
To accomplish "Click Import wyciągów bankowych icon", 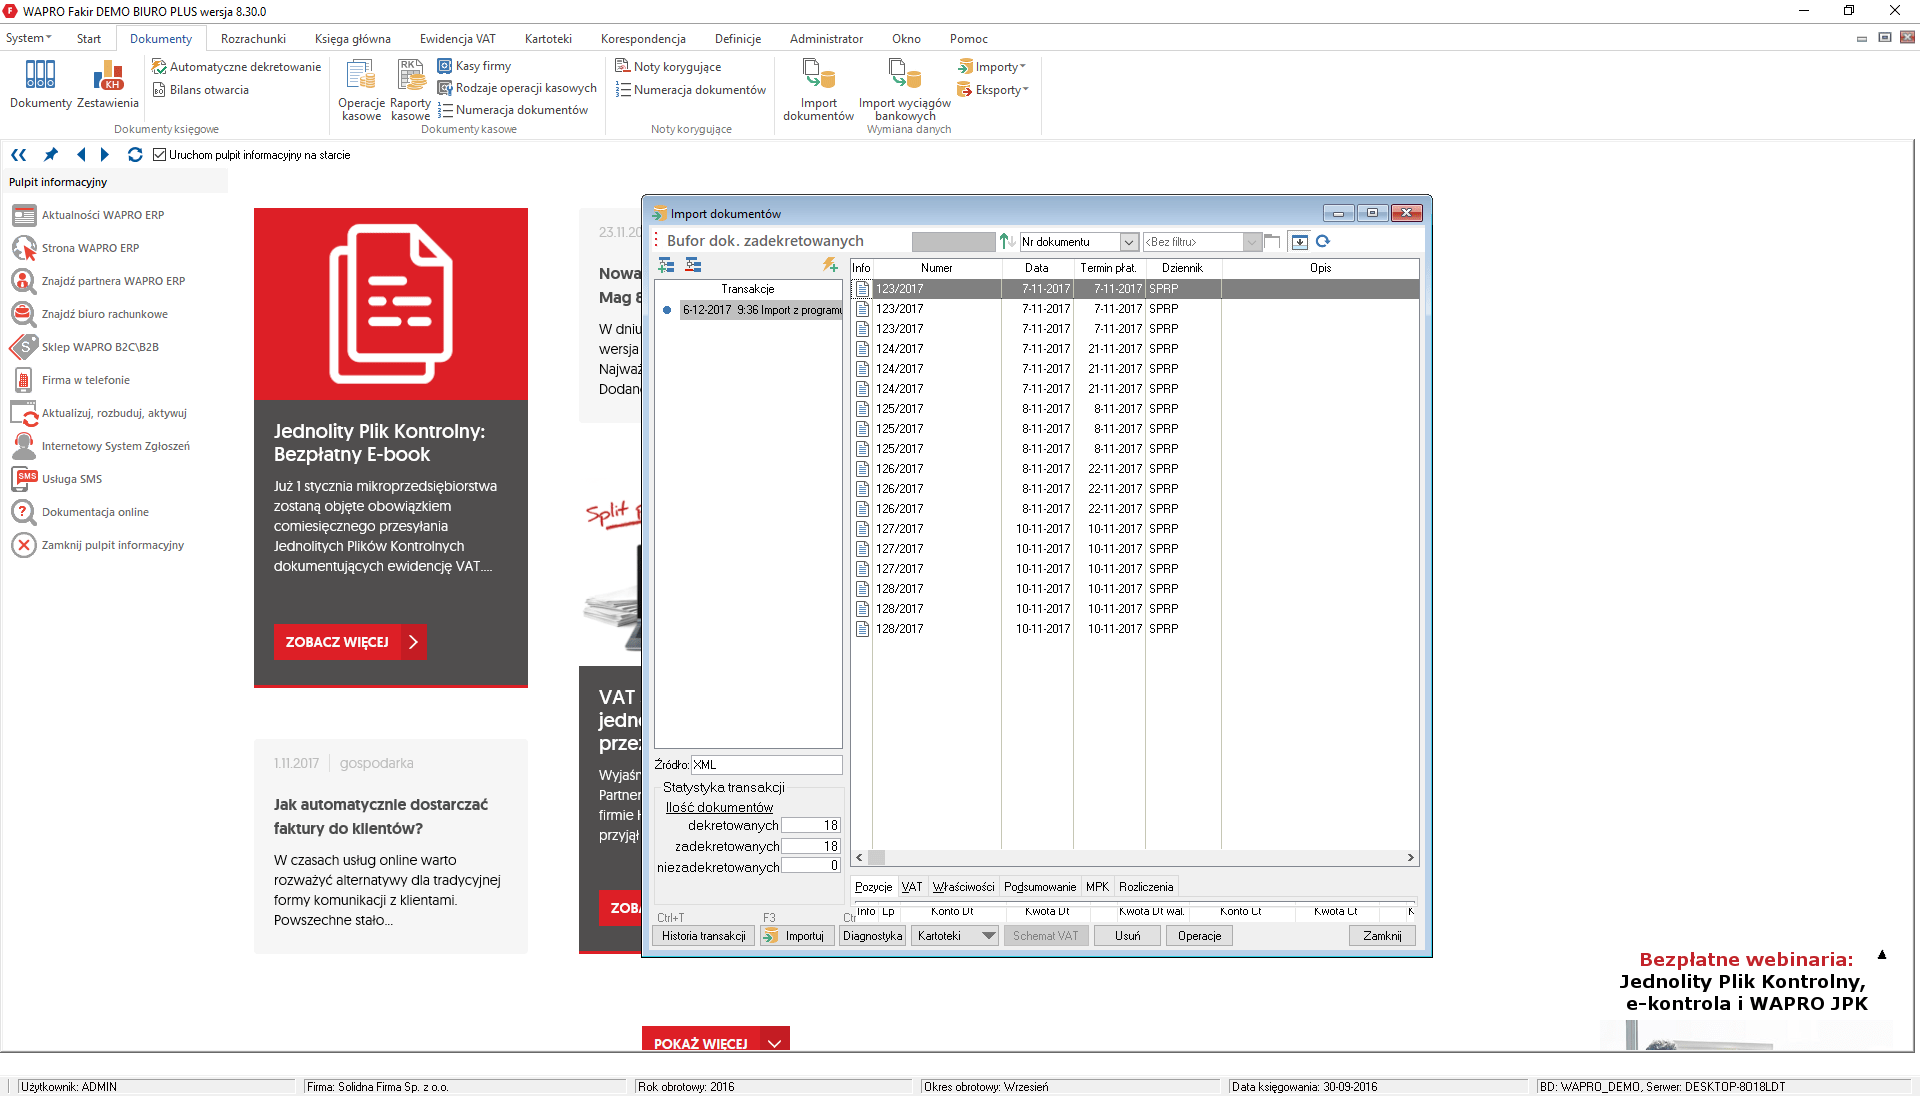I will 904,75.
